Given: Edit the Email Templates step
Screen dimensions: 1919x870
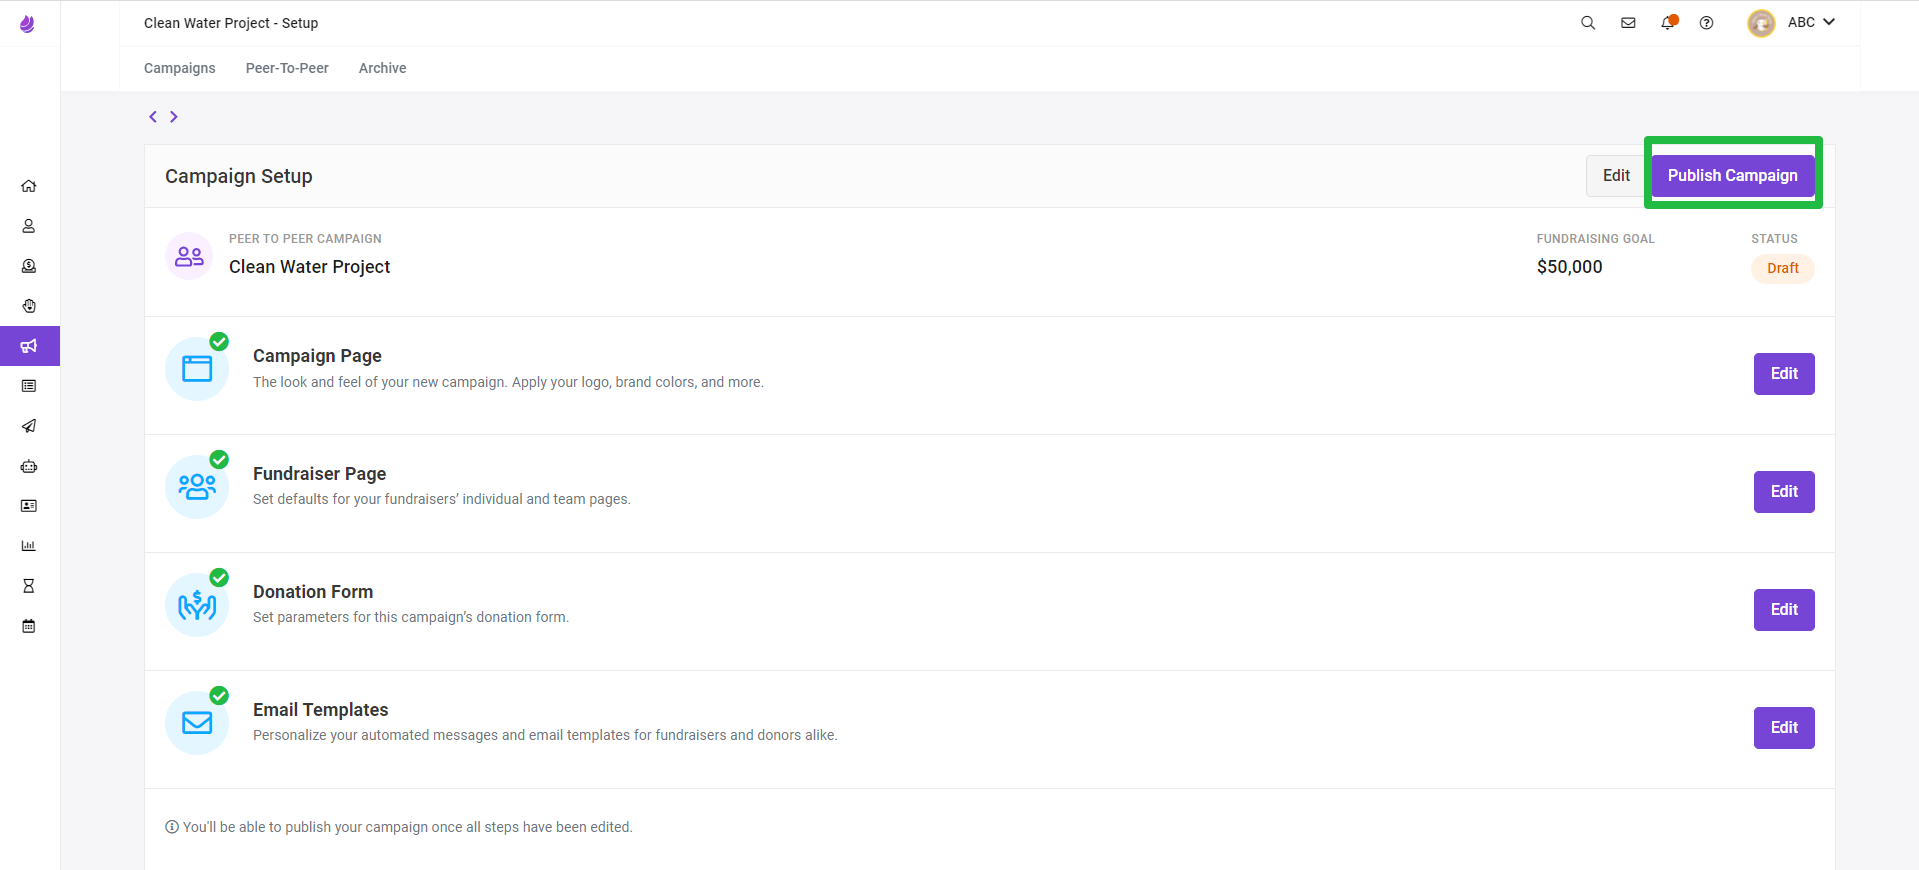Looking at the screenshot, I should point(1784,728).
